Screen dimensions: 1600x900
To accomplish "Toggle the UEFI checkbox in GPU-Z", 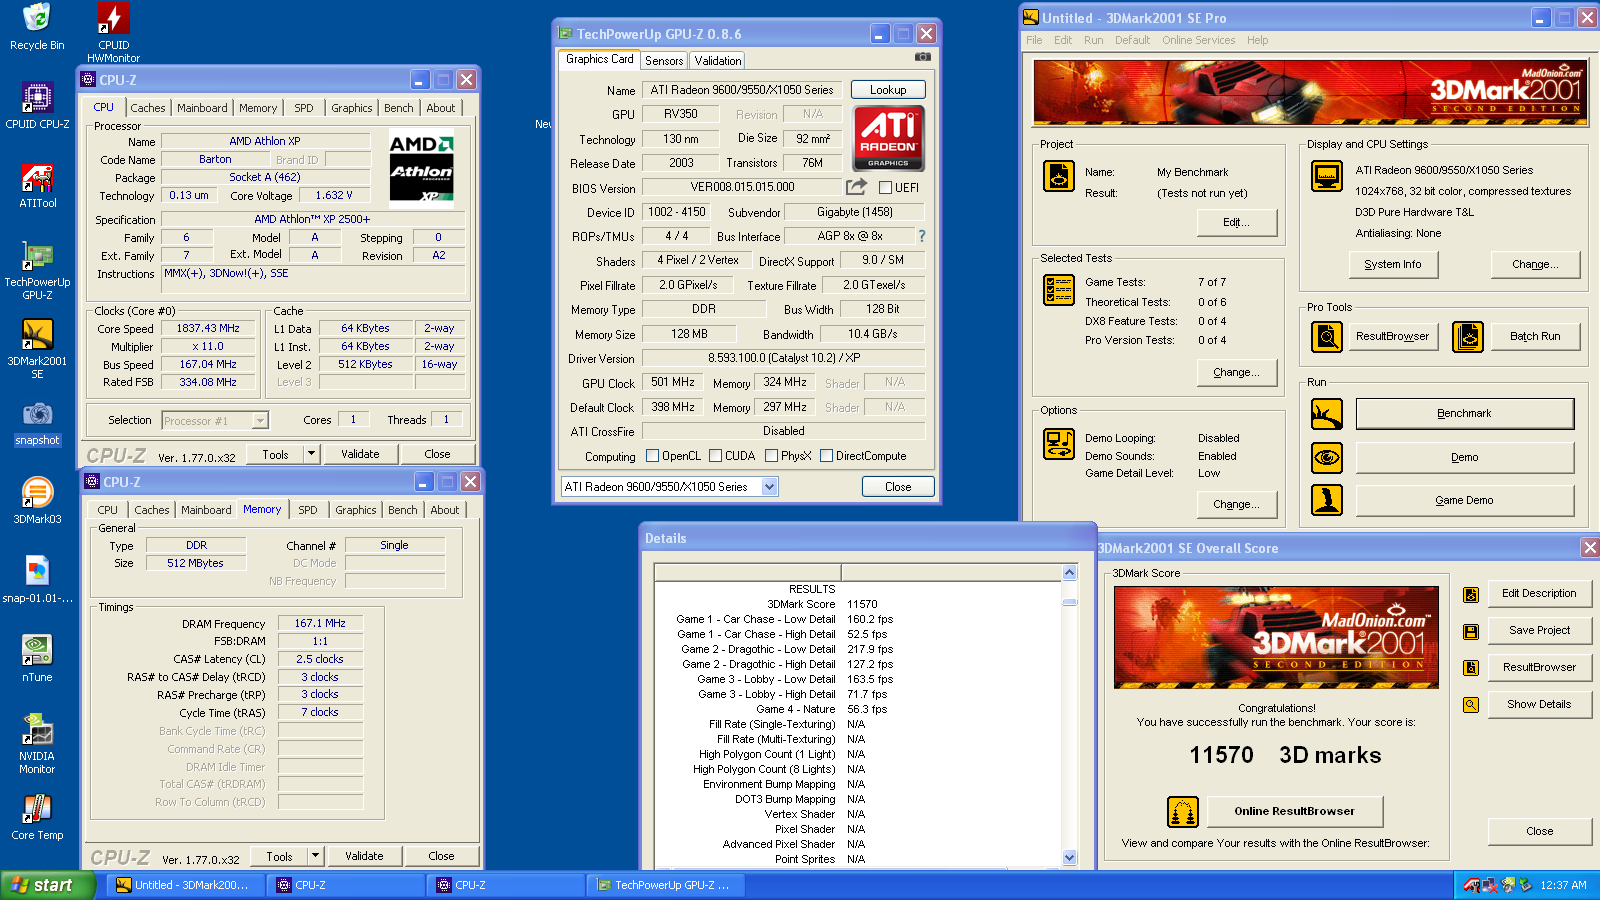I will 885,188.
